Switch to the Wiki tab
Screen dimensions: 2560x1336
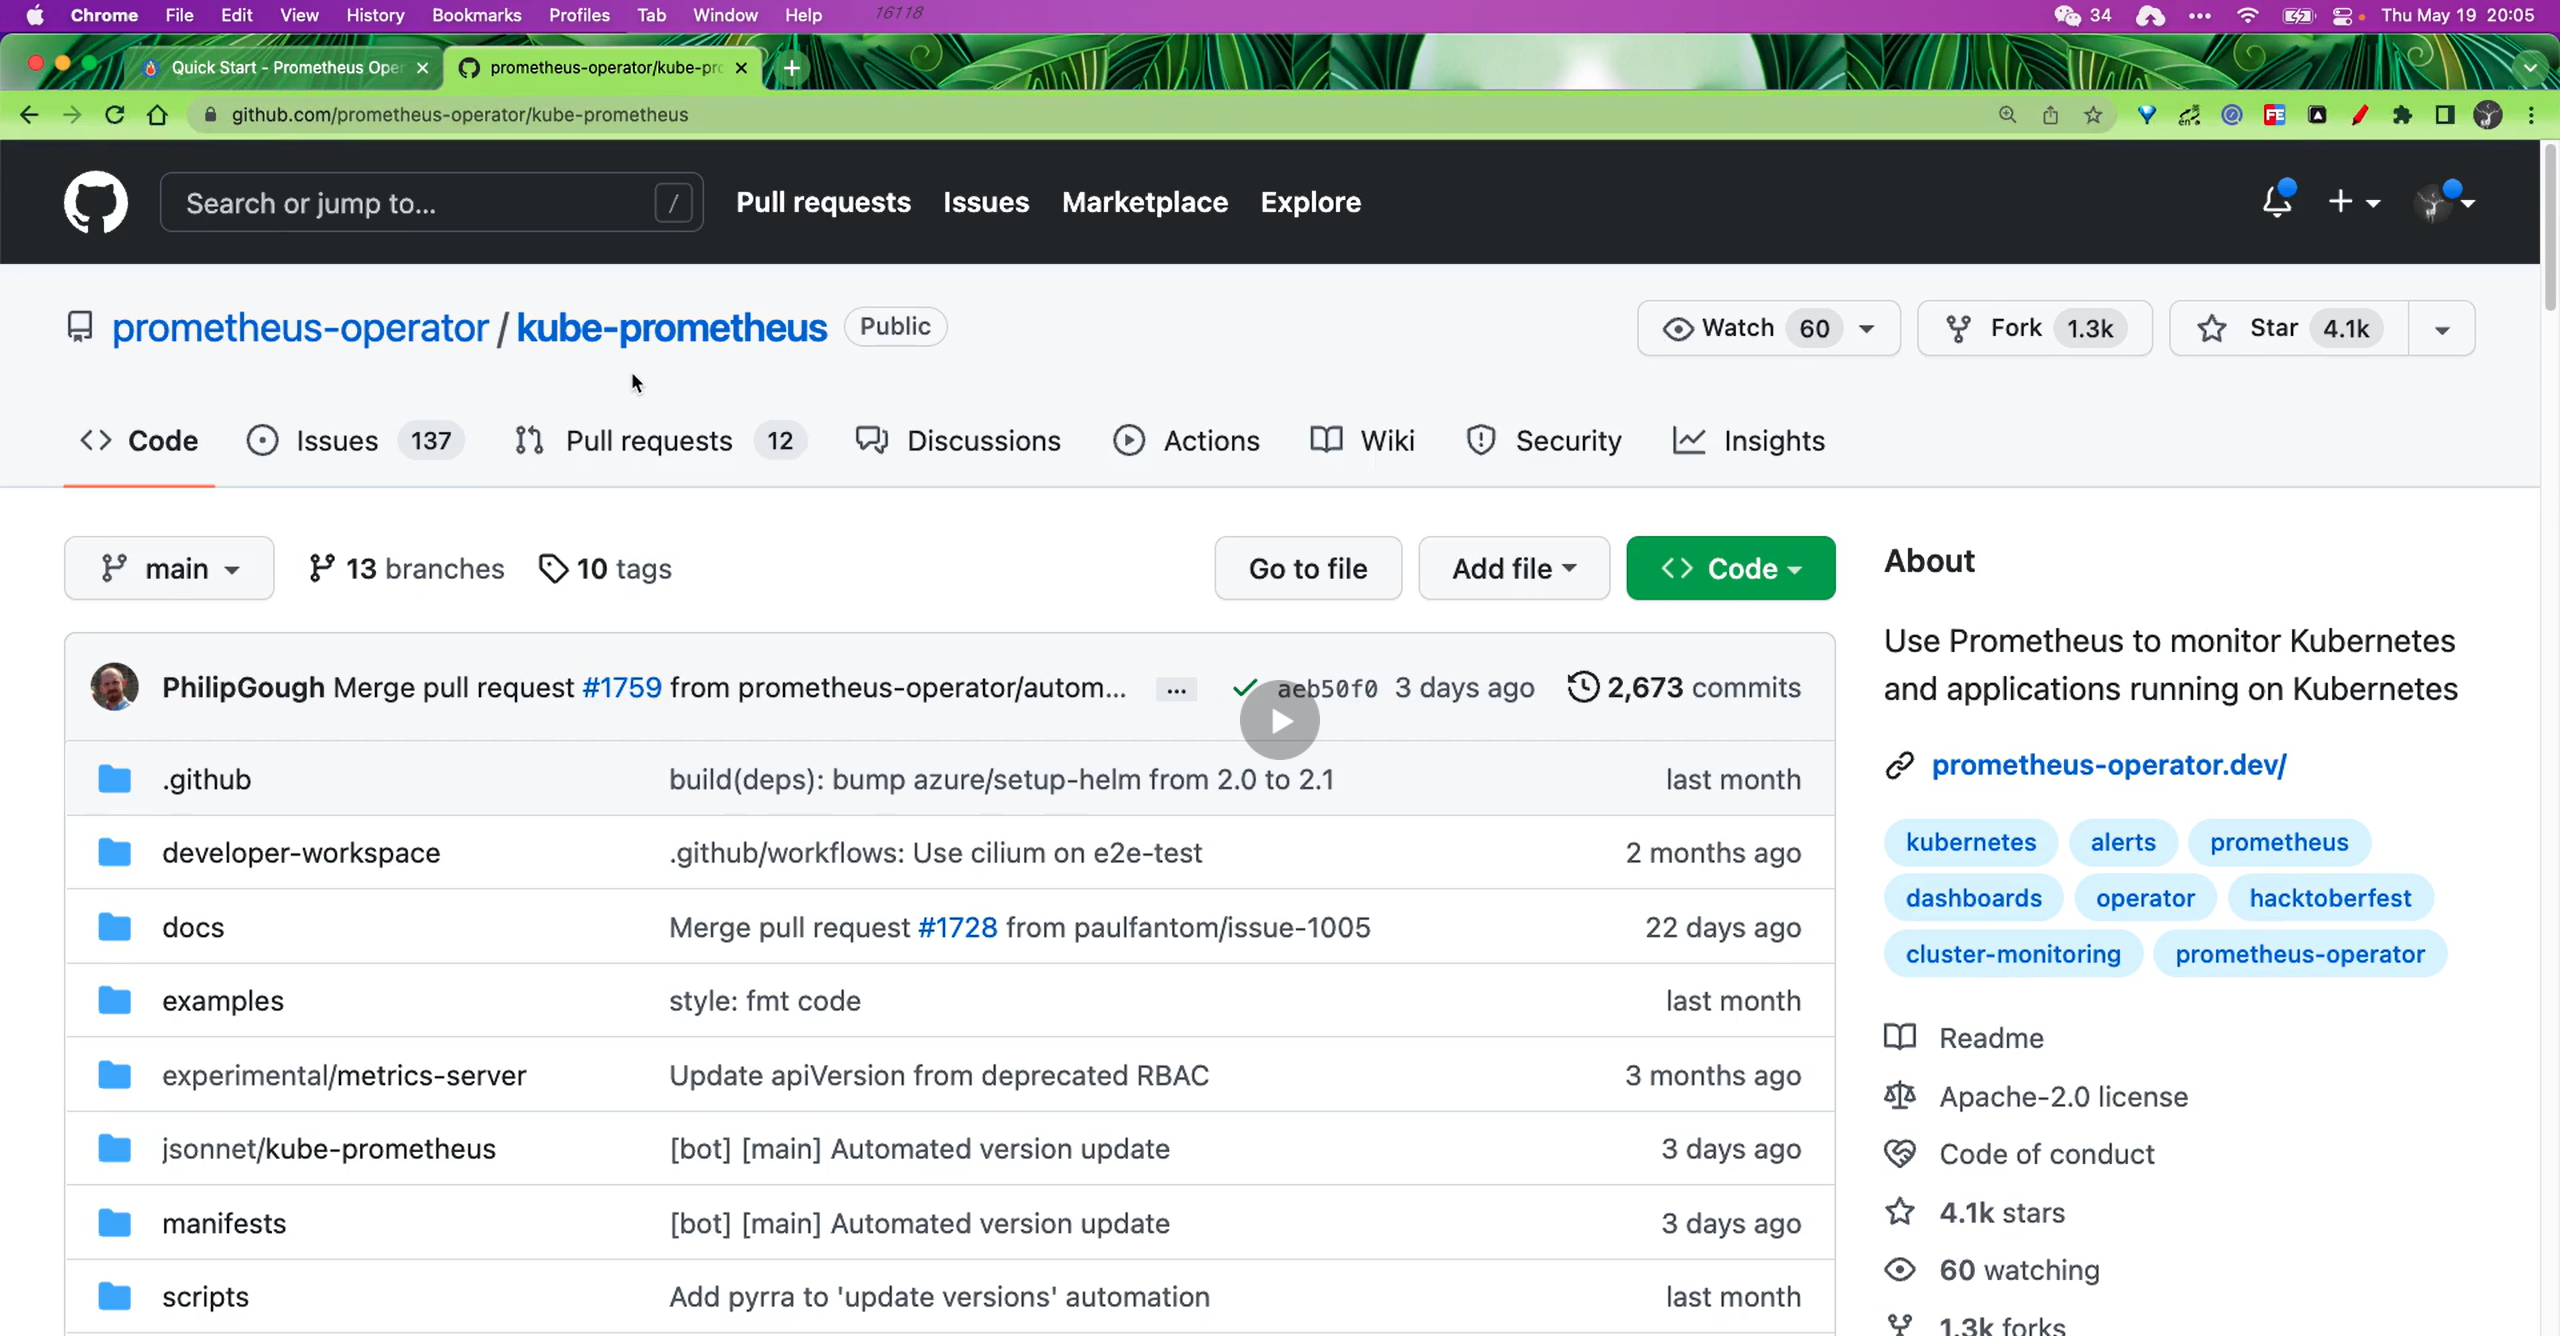pyautogui.click(x=1362, y=440)
